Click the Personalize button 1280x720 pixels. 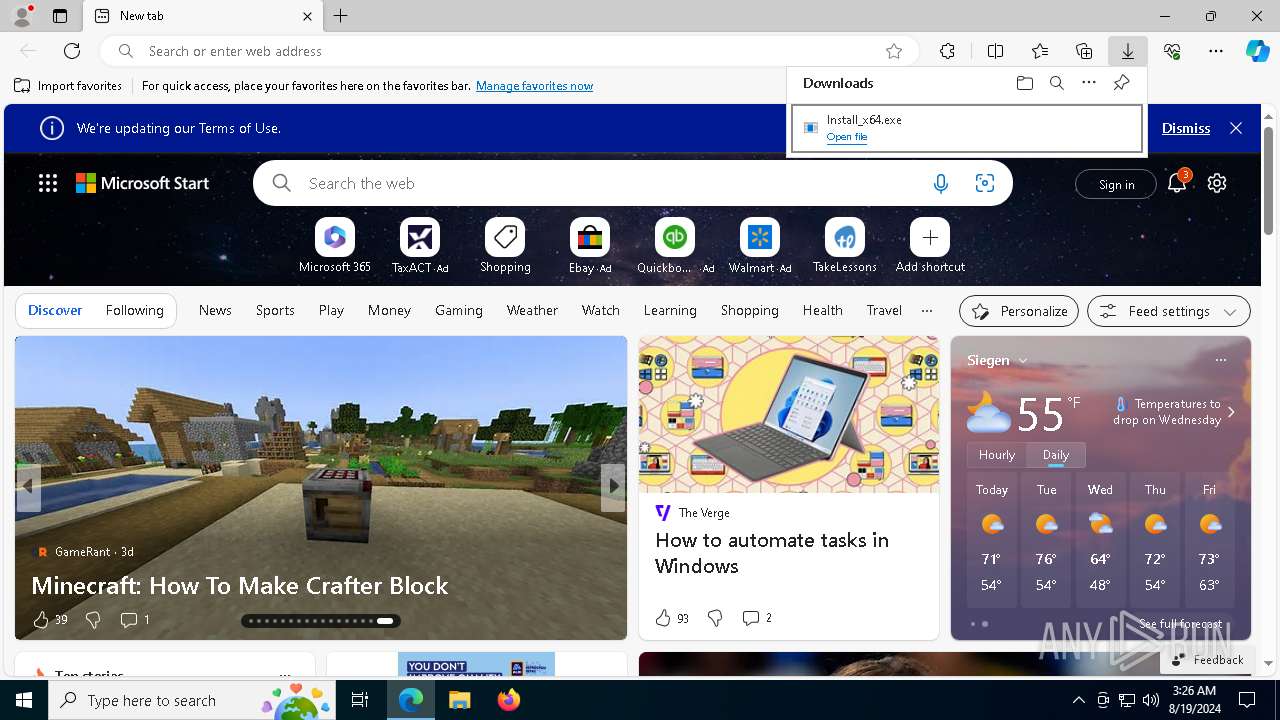(1019, 311)
